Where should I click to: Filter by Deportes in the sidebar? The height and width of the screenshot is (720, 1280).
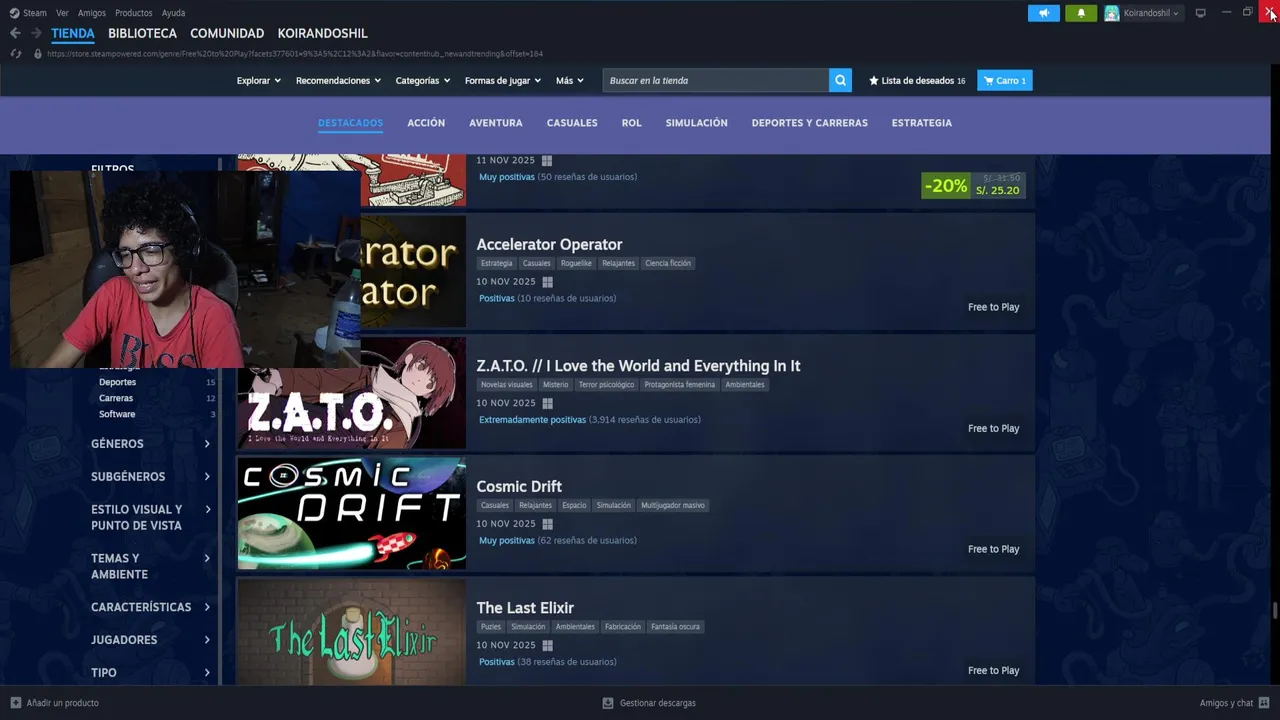tap(117, 382)
